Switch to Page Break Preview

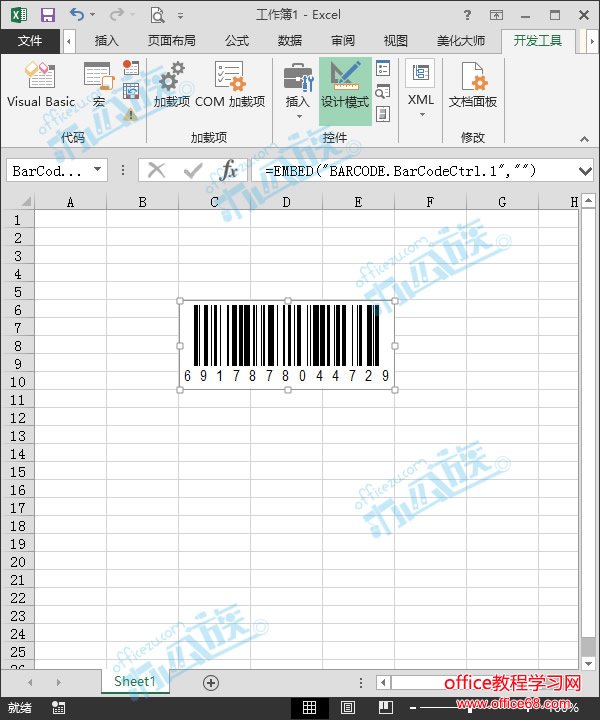(x=386, y=708)
